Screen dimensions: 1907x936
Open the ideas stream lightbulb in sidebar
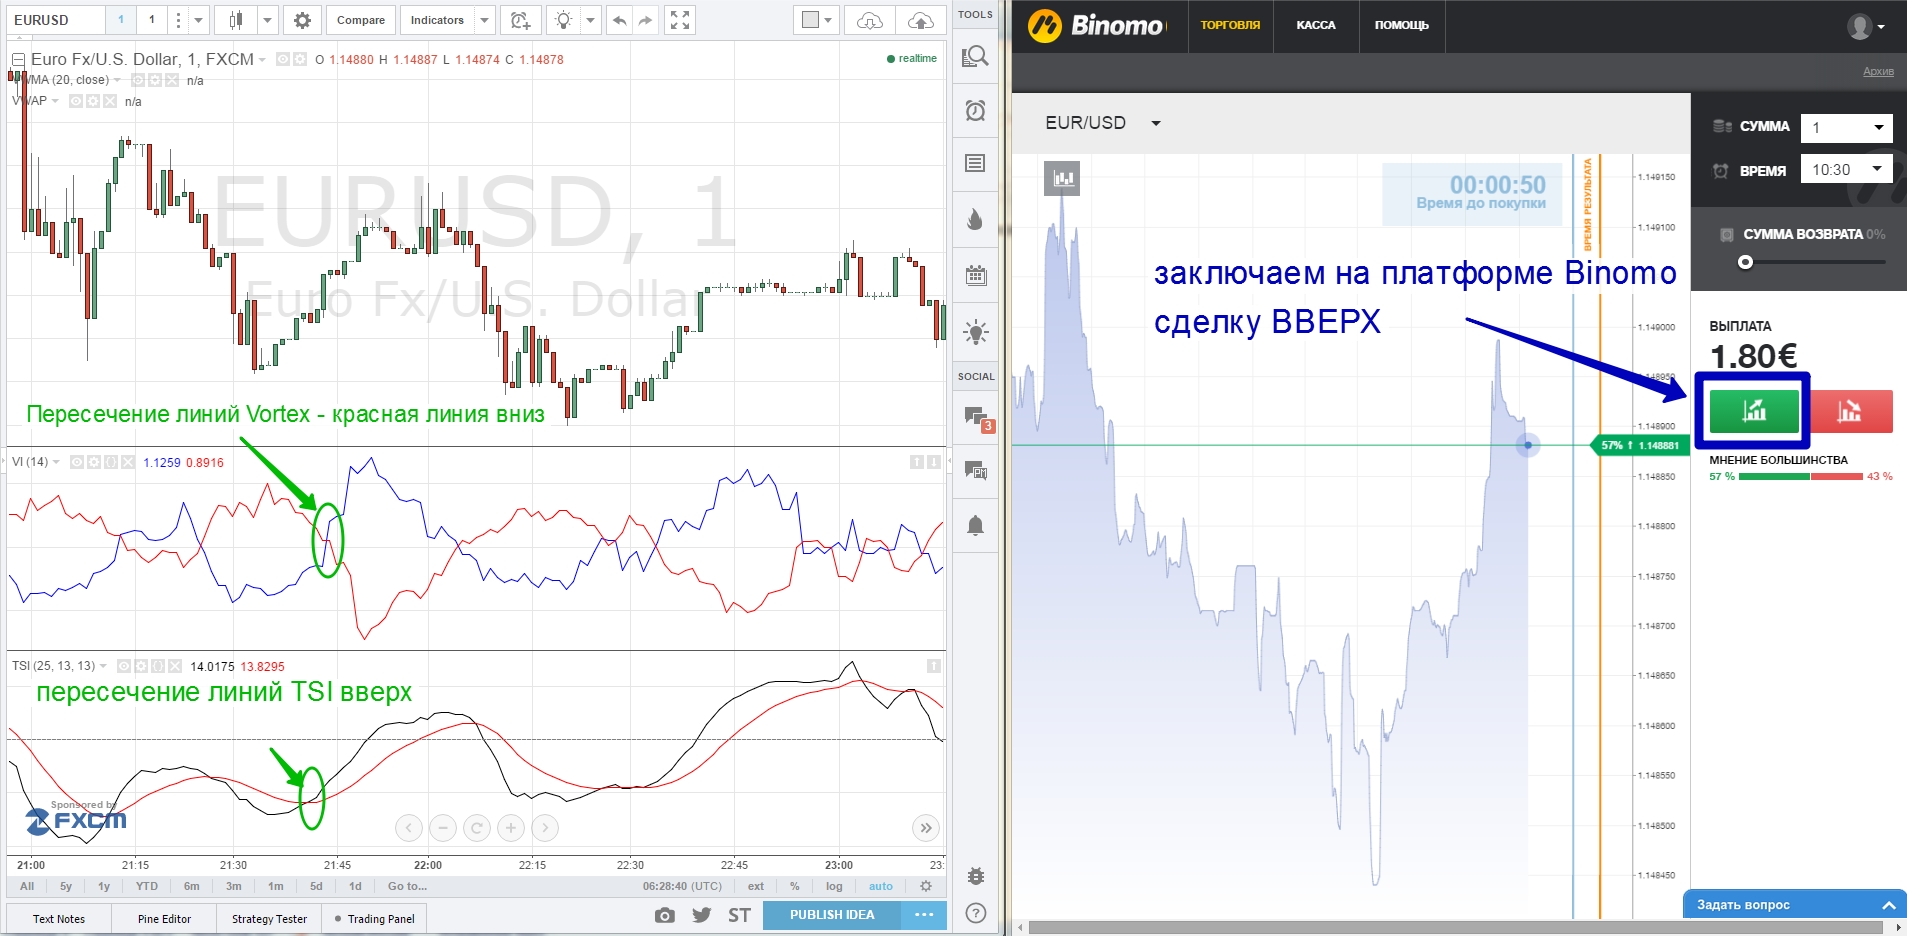click(x=976, y=332)
